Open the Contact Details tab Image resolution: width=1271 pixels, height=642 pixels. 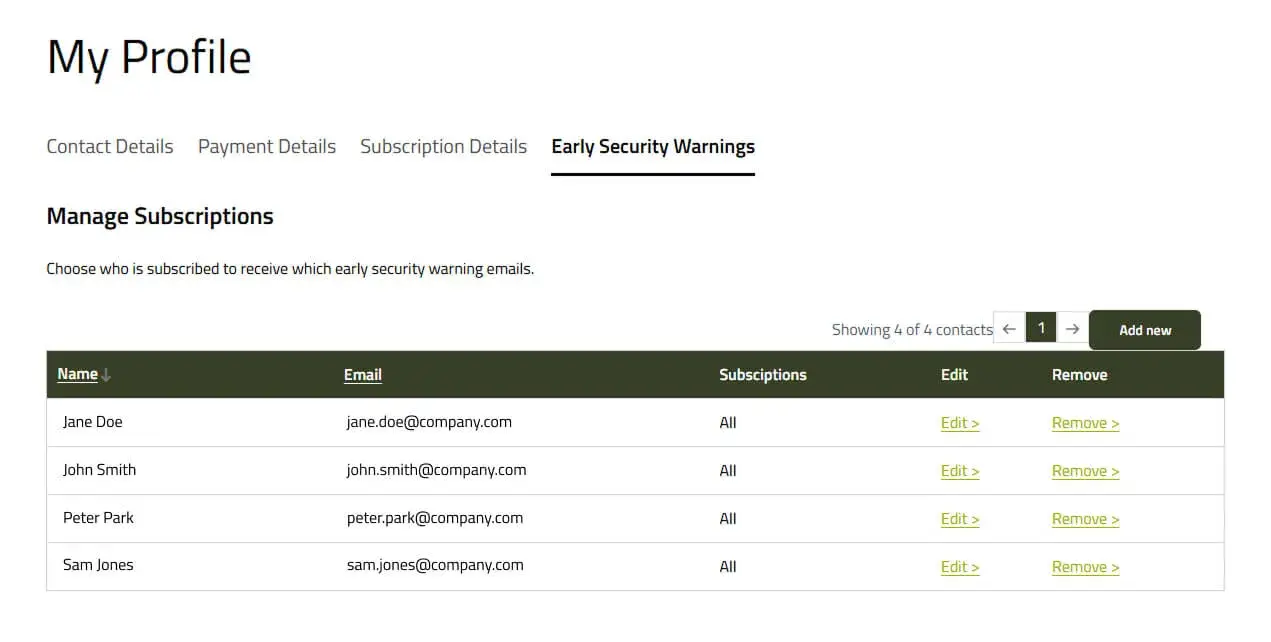pyautogui.click(x=110, y=147)
